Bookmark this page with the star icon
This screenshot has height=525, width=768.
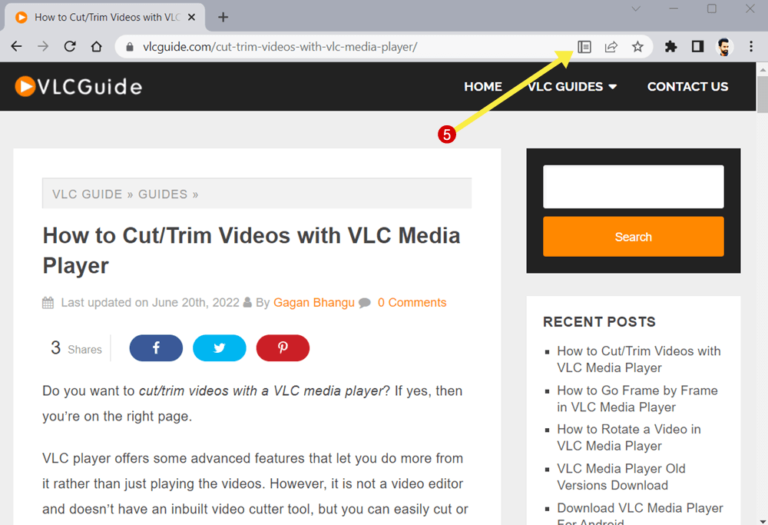tap(637, 47)
